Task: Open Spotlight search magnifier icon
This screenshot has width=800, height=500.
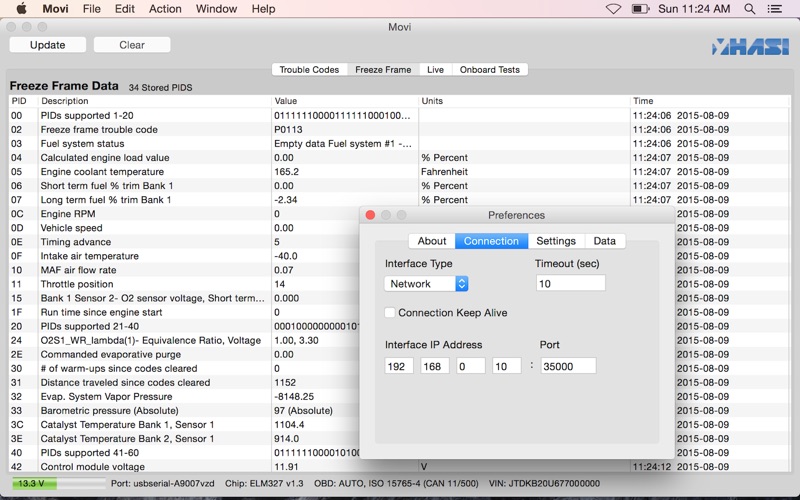Action: click(749, 9)
